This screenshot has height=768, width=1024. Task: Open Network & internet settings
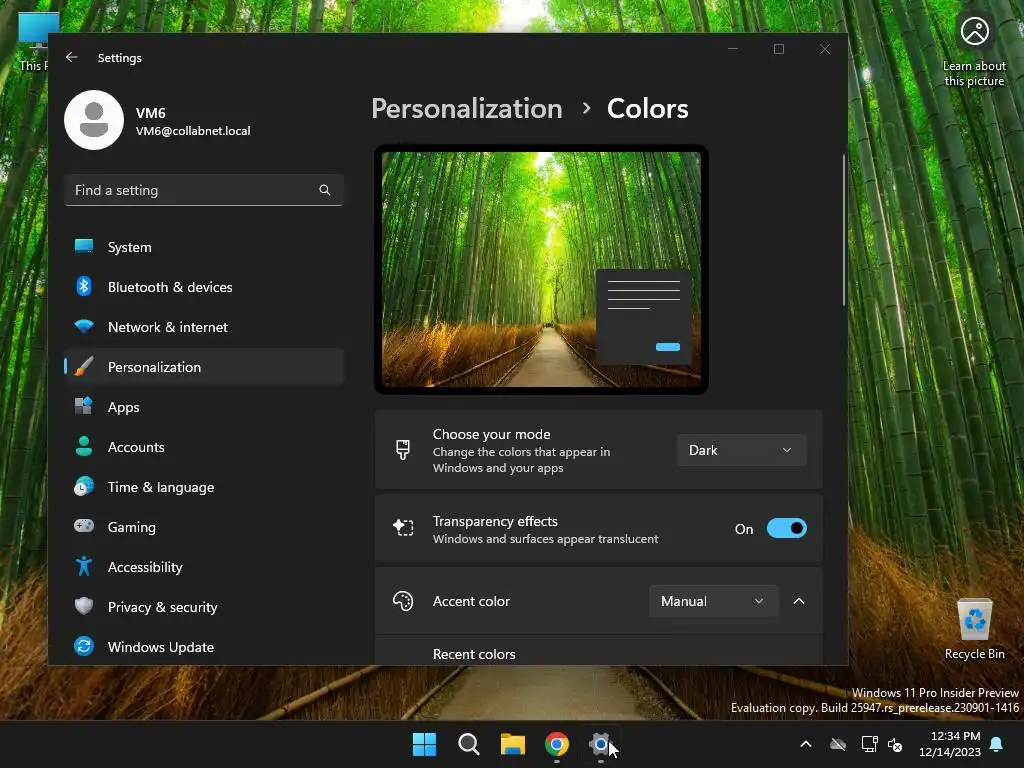pos(204,327)
